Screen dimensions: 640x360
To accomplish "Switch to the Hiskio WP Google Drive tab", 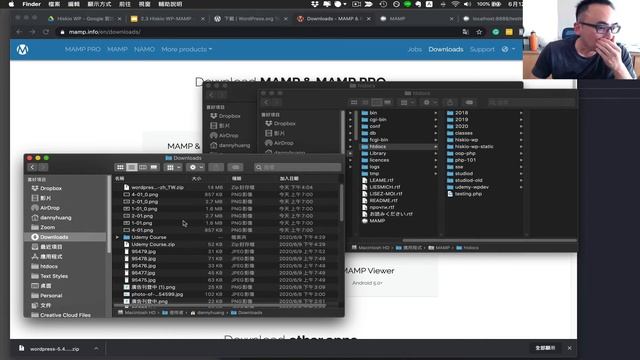I will pyautogui.click(x=84, y=19).
